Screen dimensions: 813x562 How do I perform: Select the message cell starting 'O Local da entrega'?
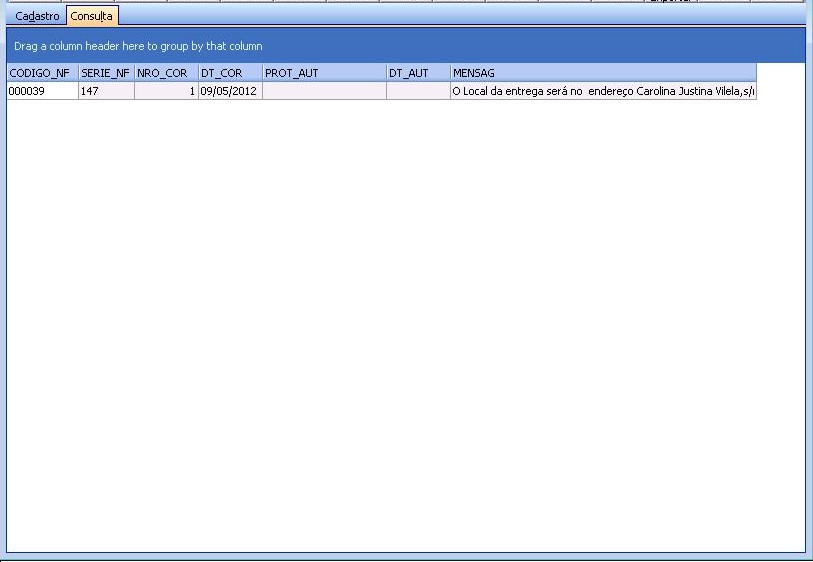pyautogui.click(x=602, y=91)
